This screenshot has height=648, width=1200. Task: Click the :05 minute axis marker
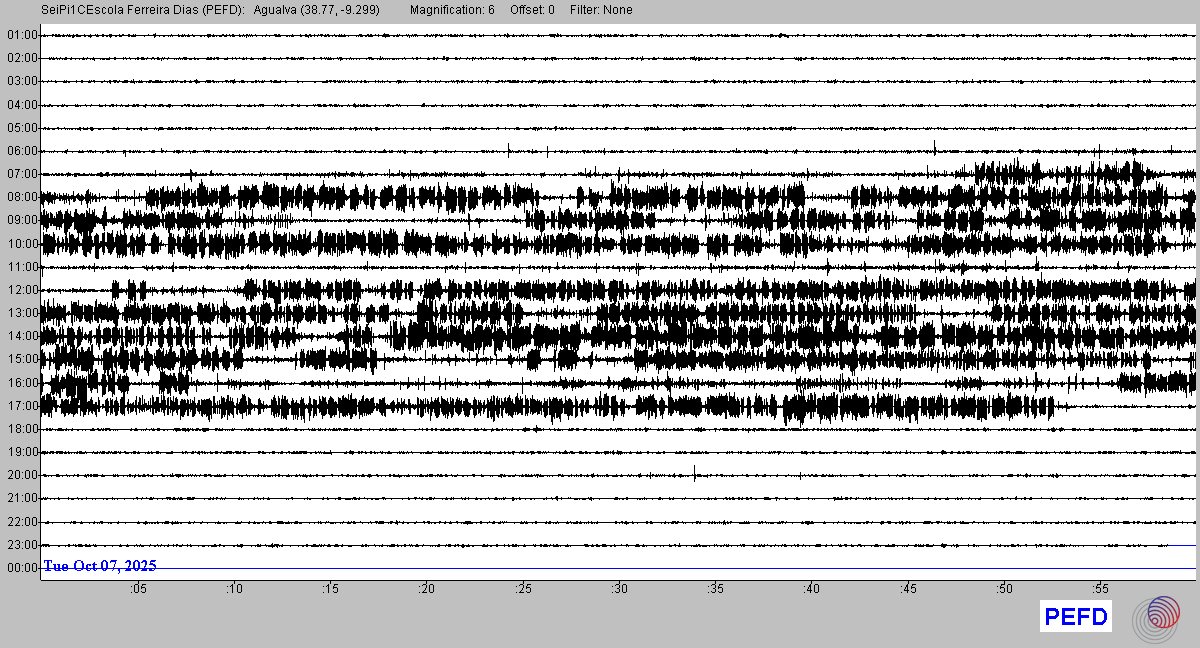[138, 589]
